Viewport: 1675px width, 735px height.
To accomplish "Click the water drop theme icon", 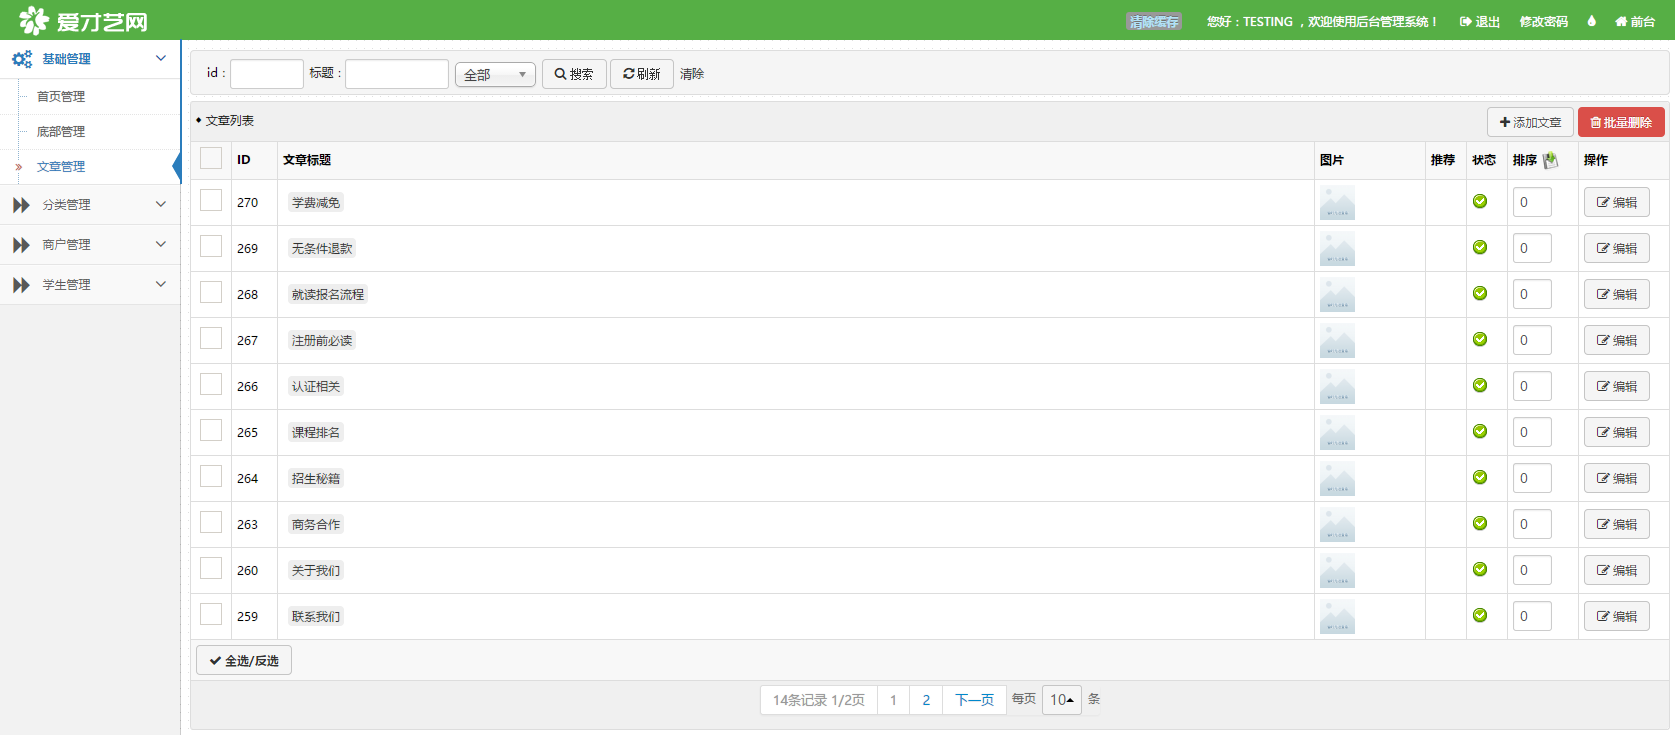I will click(x=1591, y=21).
